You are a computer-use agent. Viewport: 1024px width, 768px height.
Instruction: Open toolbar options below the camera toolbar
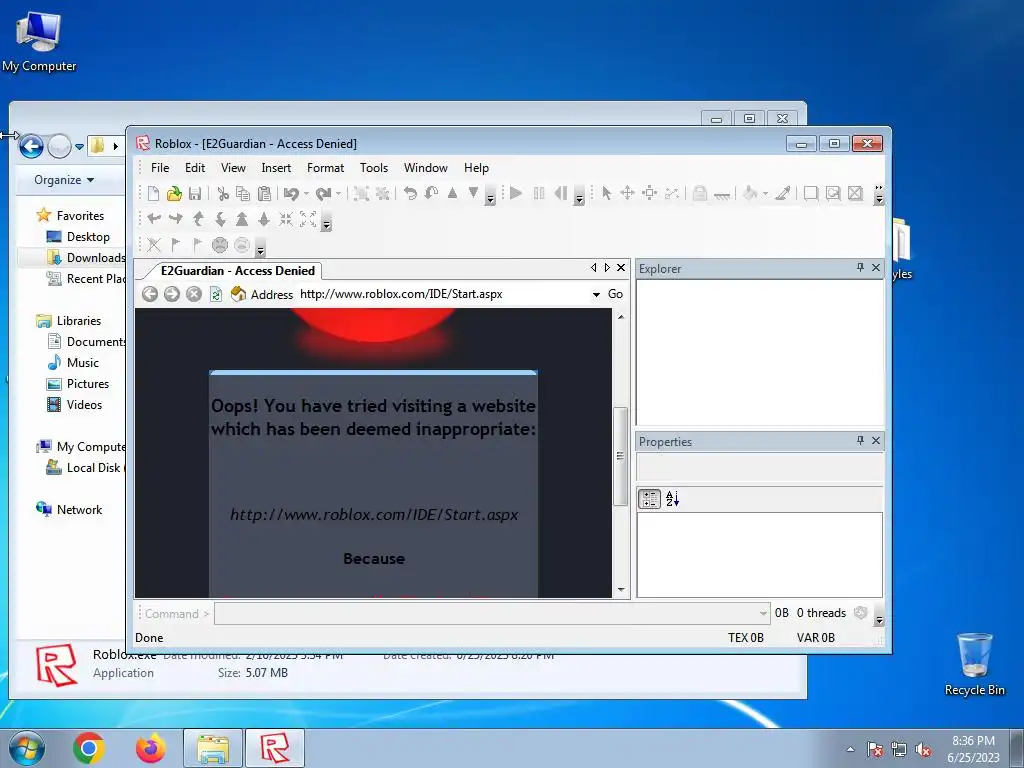tap(327, 223)
